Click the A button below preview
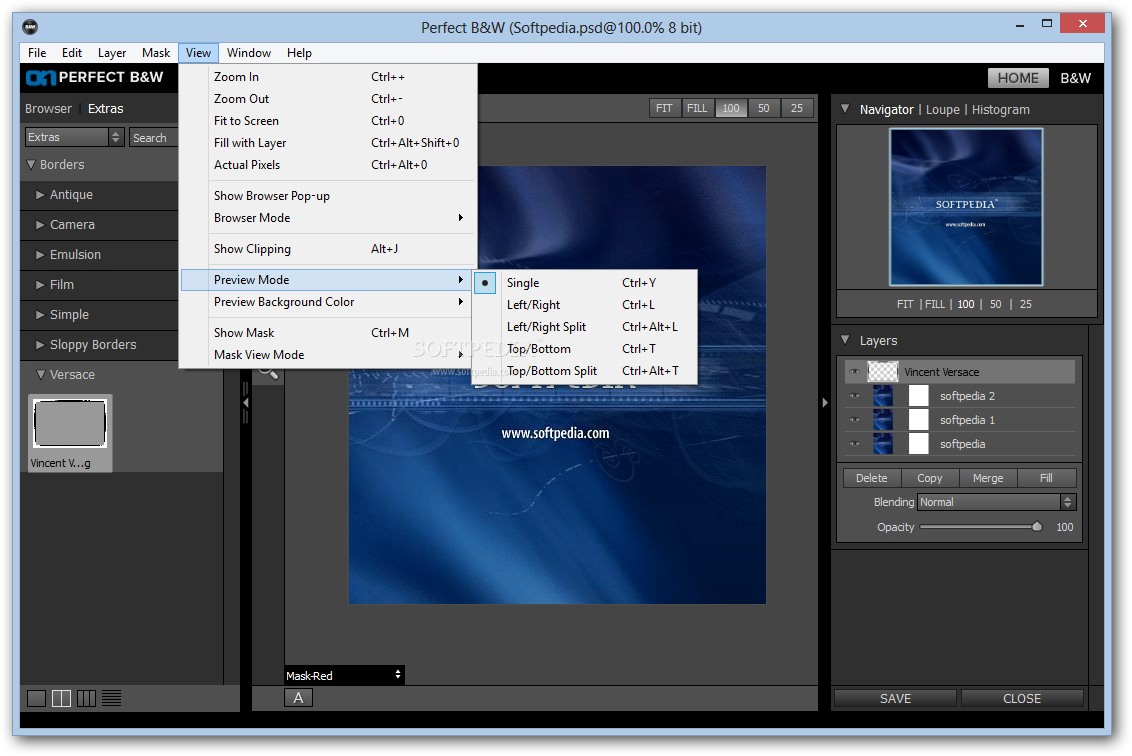The image size is (1132, 756). click(298, 698)
